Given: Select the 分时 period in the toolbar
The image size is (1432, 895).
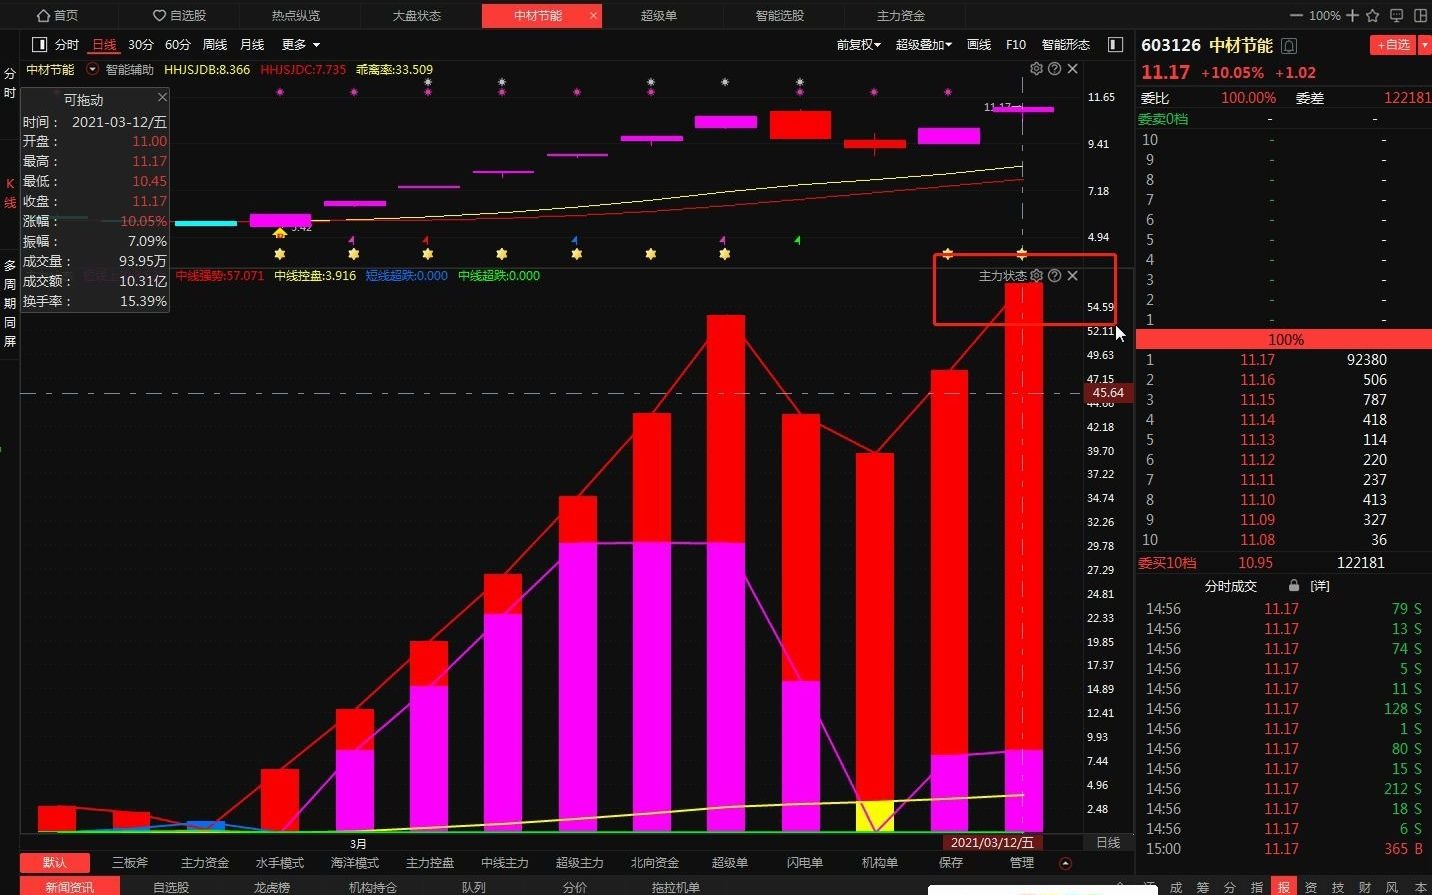Looking at the screenshot, I should (x=67, y=45).
